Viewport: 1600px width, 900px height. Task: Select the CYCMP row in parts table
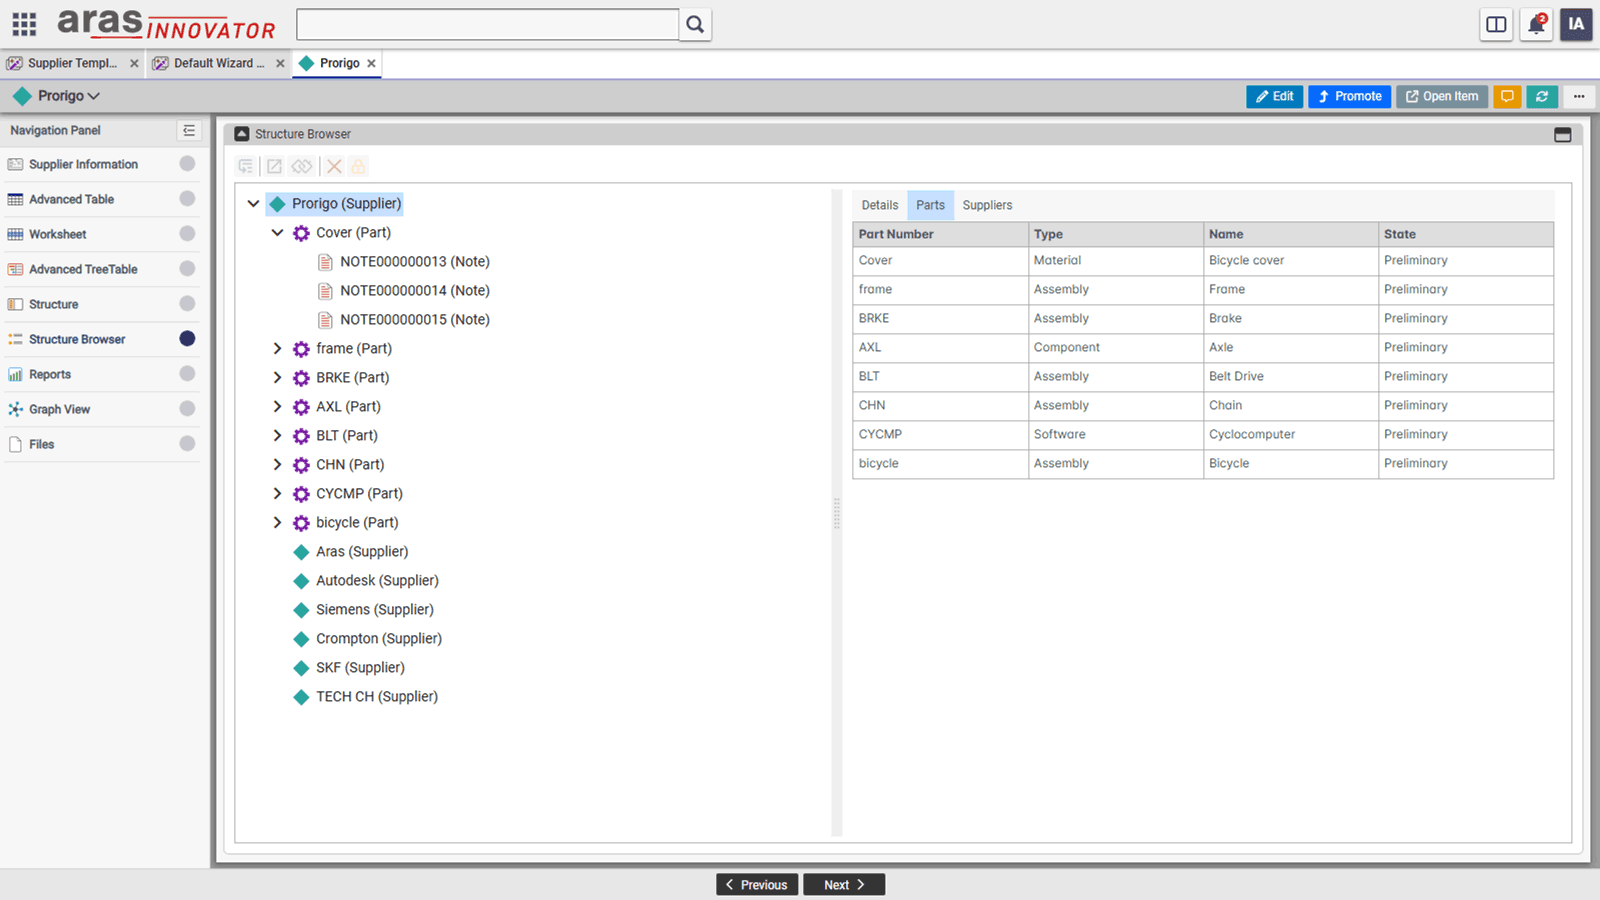[x=1203, y=435]
